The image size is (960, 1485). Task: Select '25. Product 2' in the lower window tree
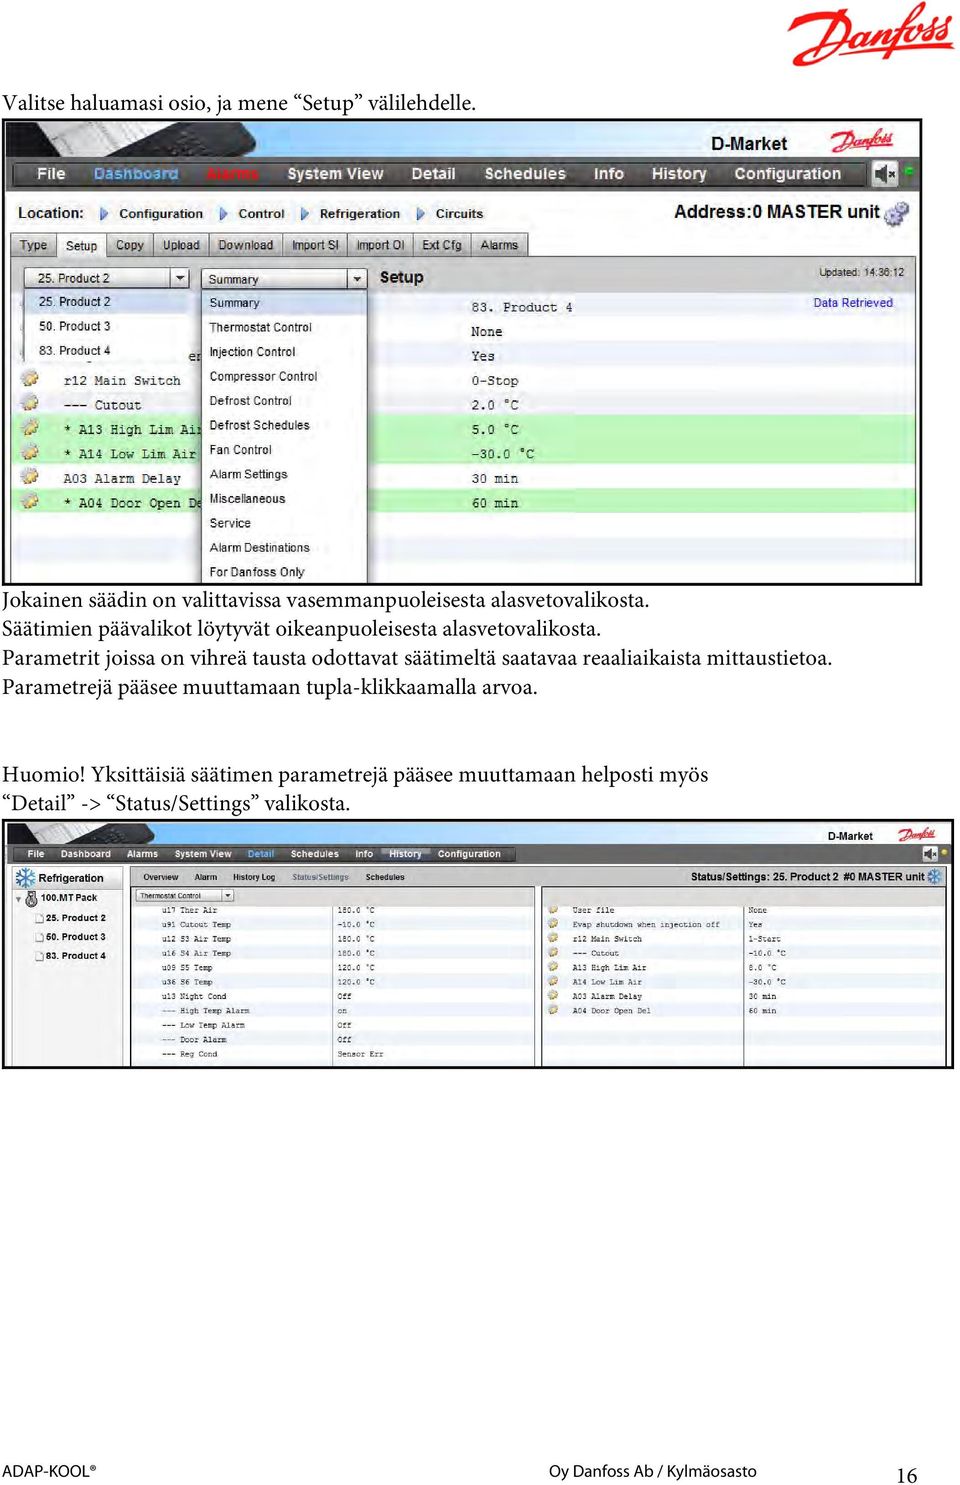(x=76, y=918)
